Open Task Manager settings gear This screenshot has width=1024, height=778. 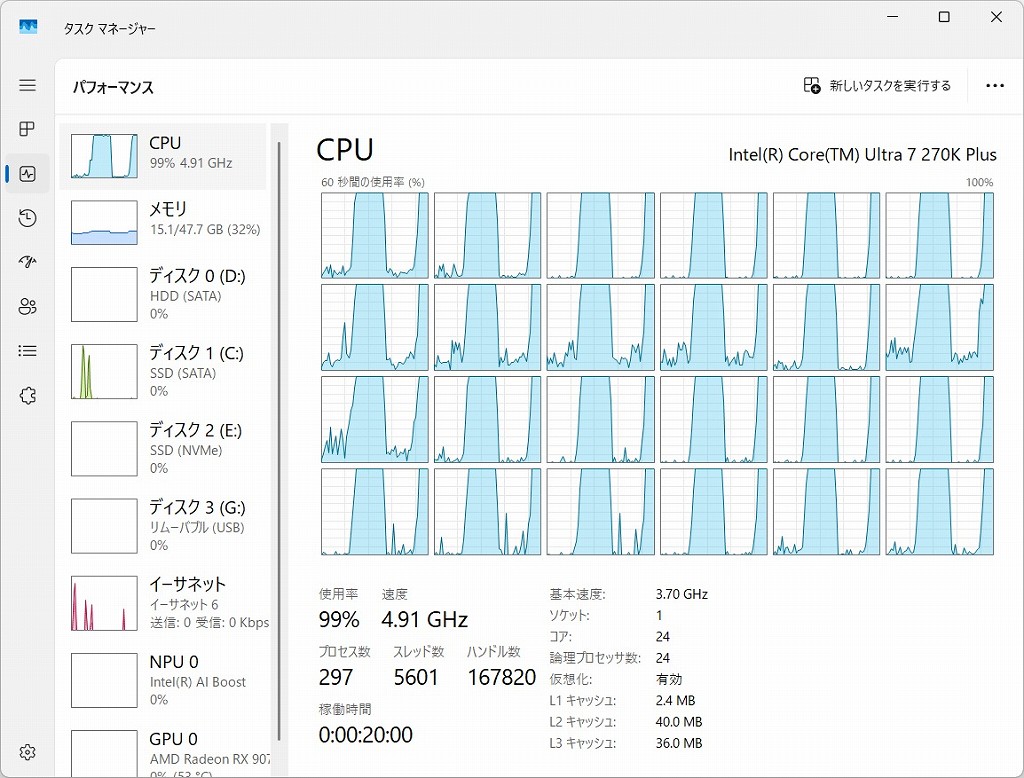coord(27,752)
